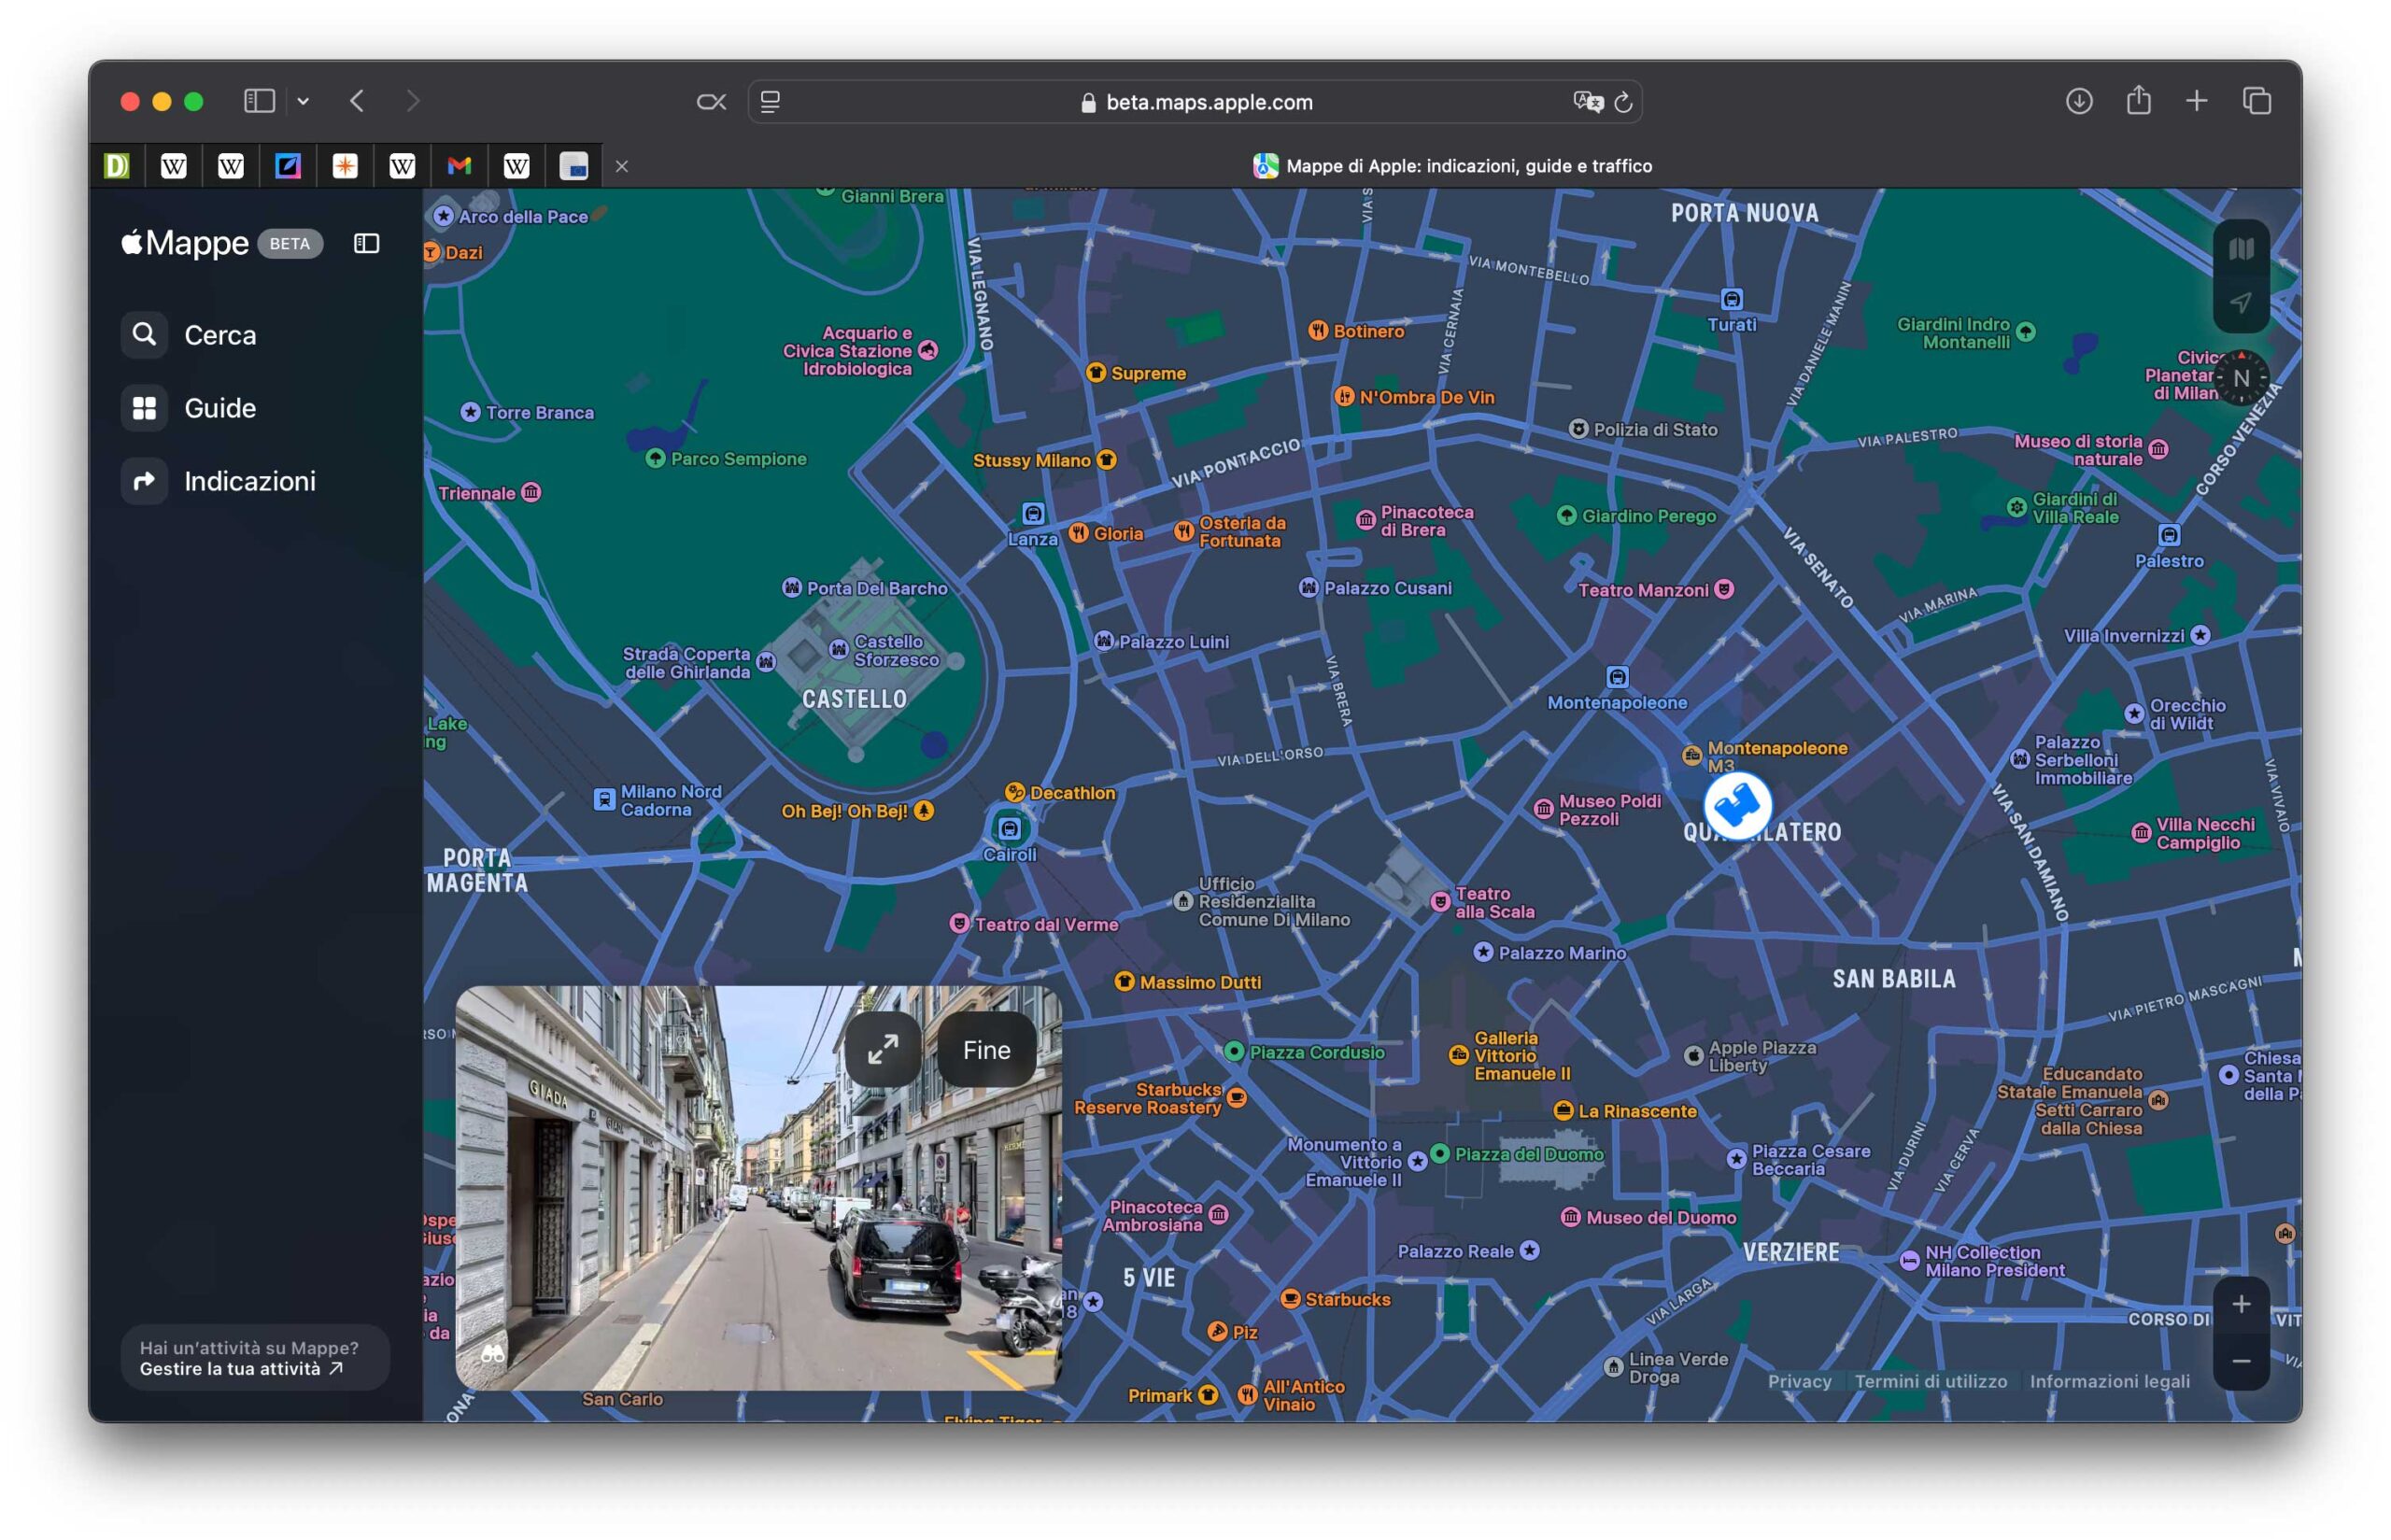
Task: Click the Safari downloads icon
Action: pos(2078,101)
